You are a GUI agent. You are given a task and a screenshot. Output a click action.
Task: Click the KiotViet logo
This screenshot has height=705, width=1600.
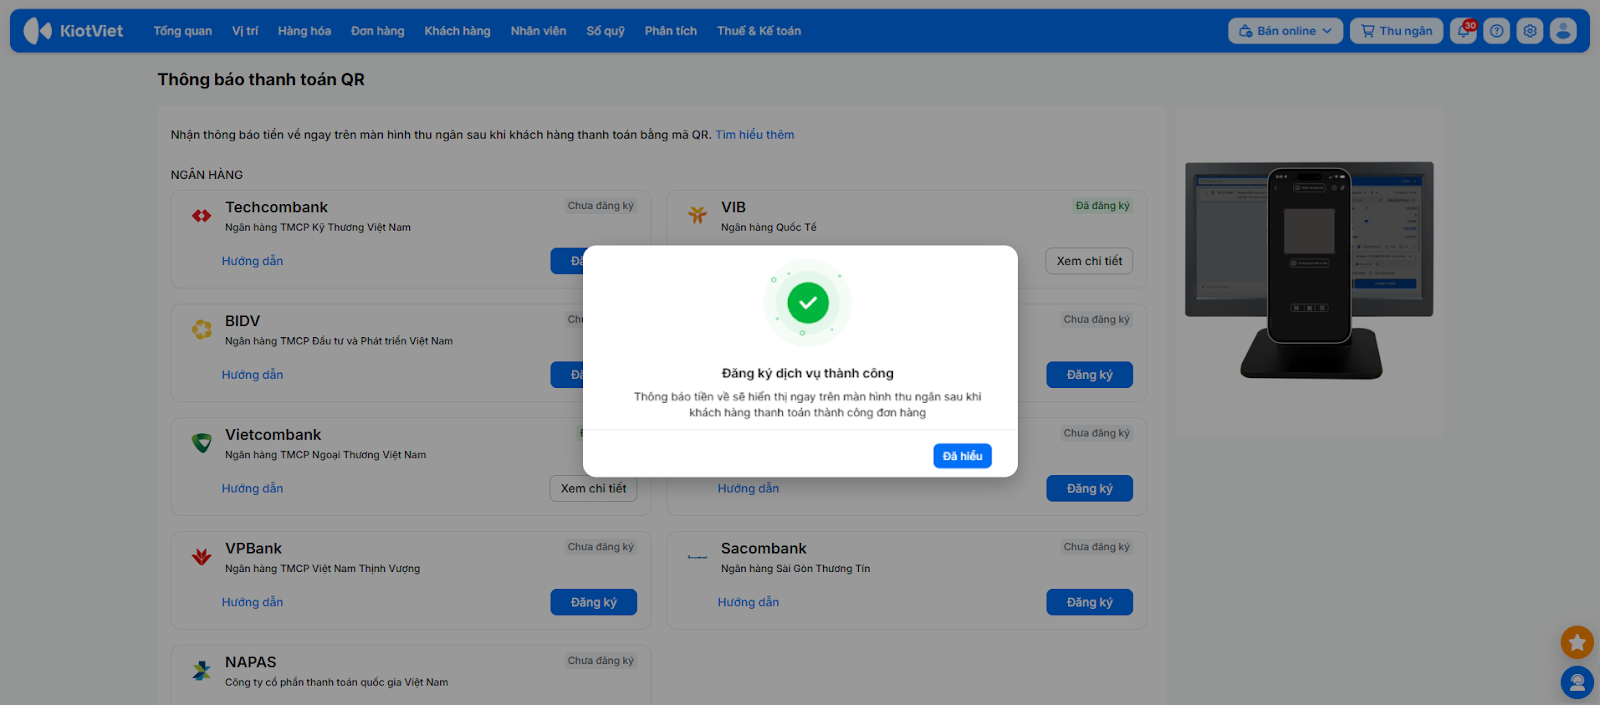point(73,31)
